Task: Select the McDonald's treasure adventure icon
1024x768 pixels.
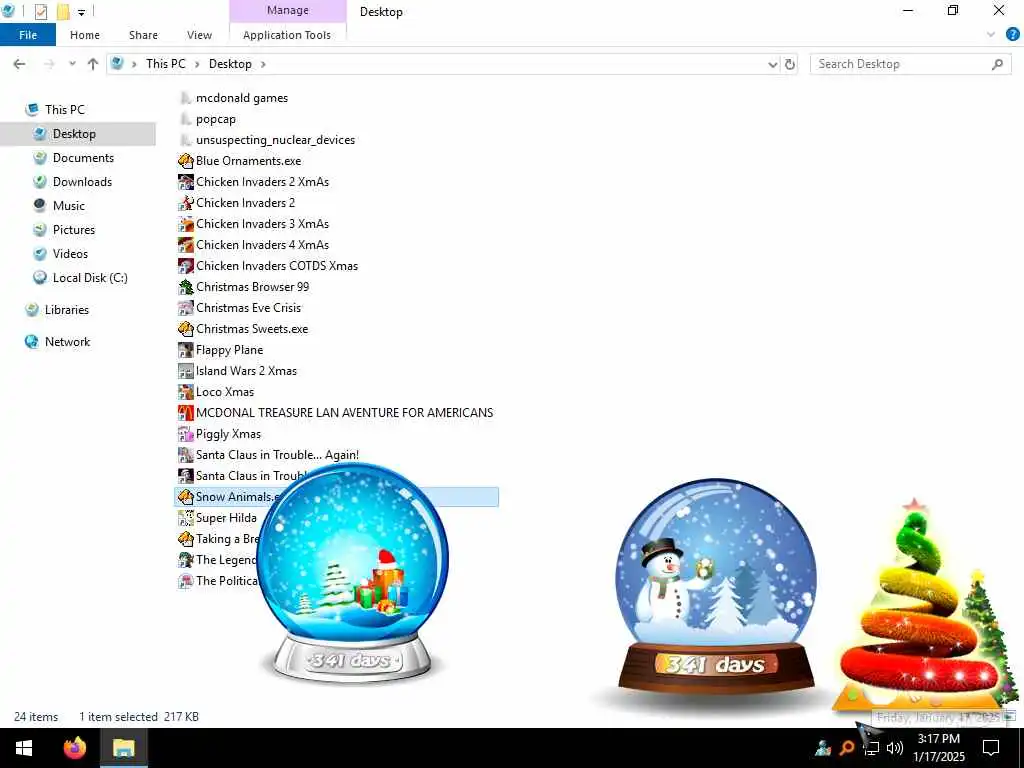Action: click(185, 413)
